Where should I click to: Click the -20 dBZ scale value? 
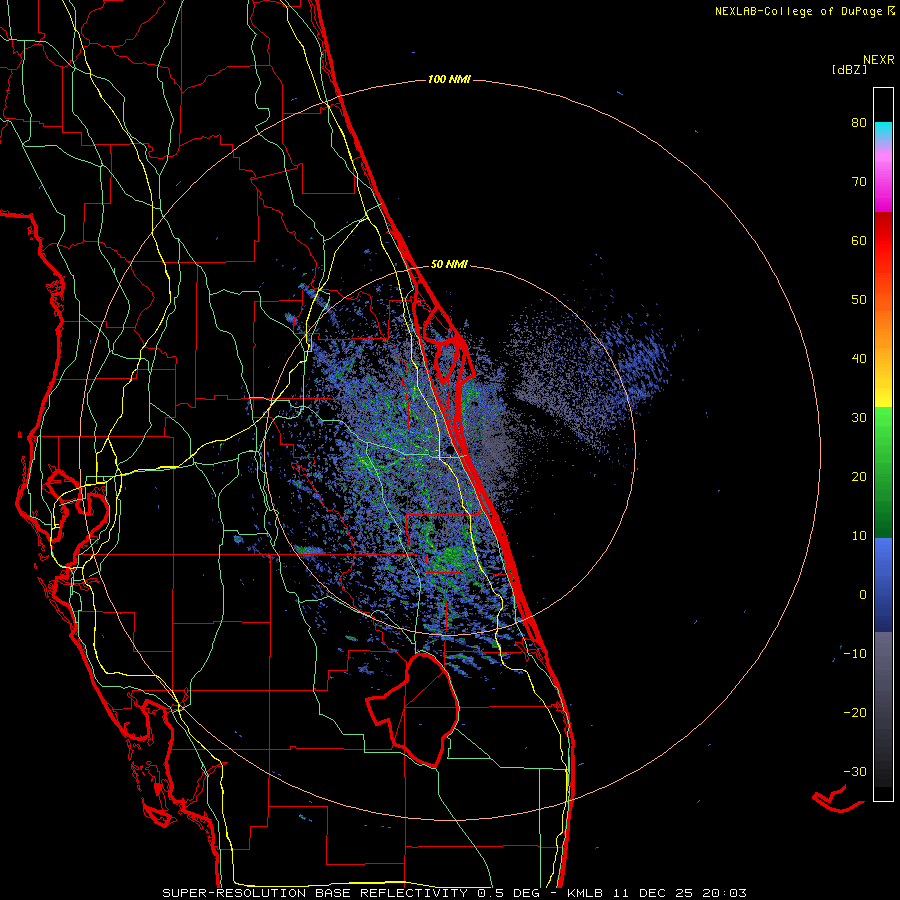855,713
